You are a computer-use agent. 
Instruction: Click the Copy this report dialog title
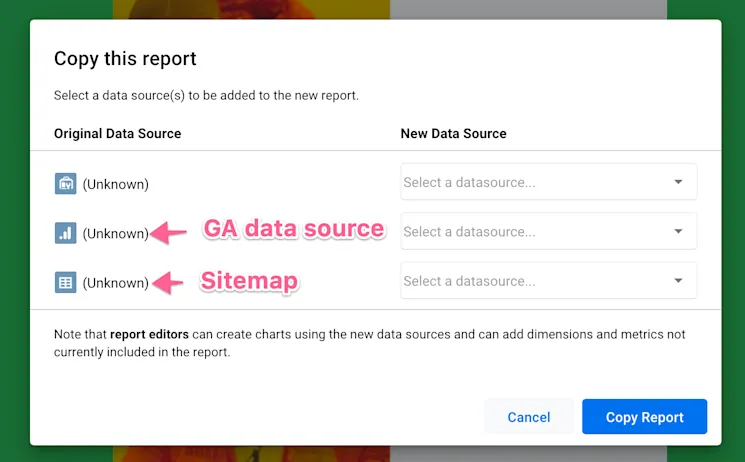point(125,59)
